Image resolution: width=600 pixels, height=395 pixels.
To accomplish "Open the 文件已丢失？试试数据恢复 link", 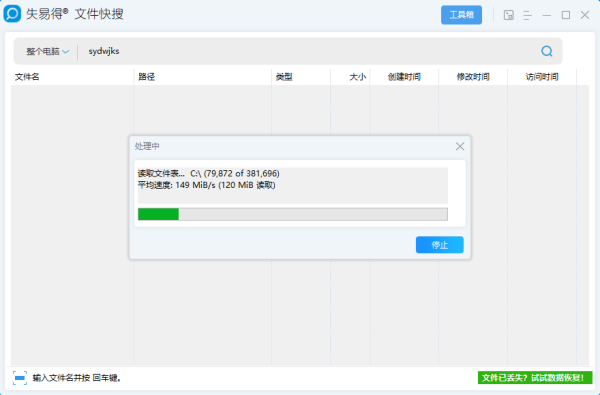I will 535,378.
